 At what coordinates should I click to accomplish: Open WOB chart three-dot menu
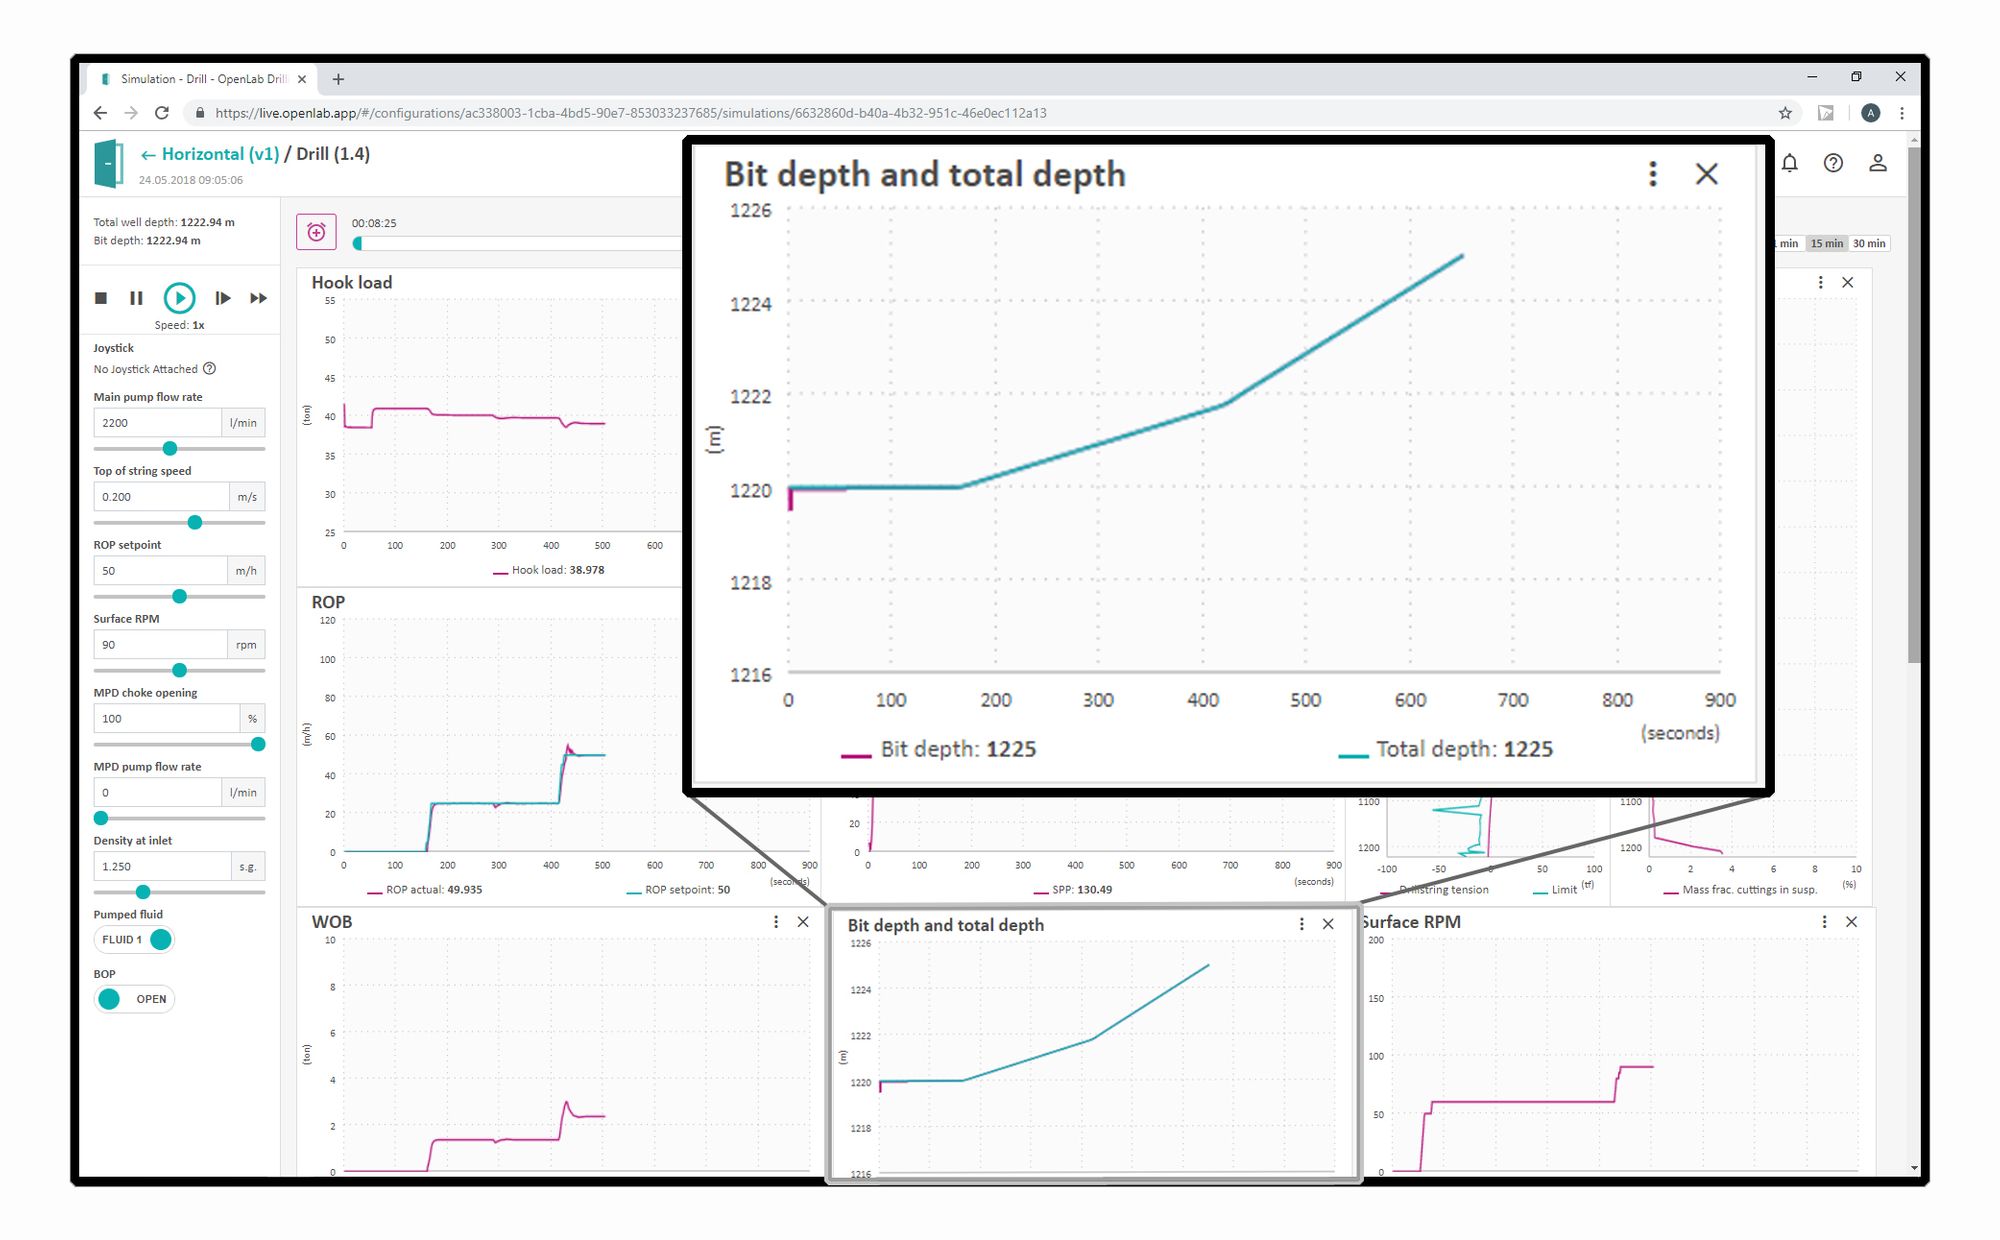point(776,922)
